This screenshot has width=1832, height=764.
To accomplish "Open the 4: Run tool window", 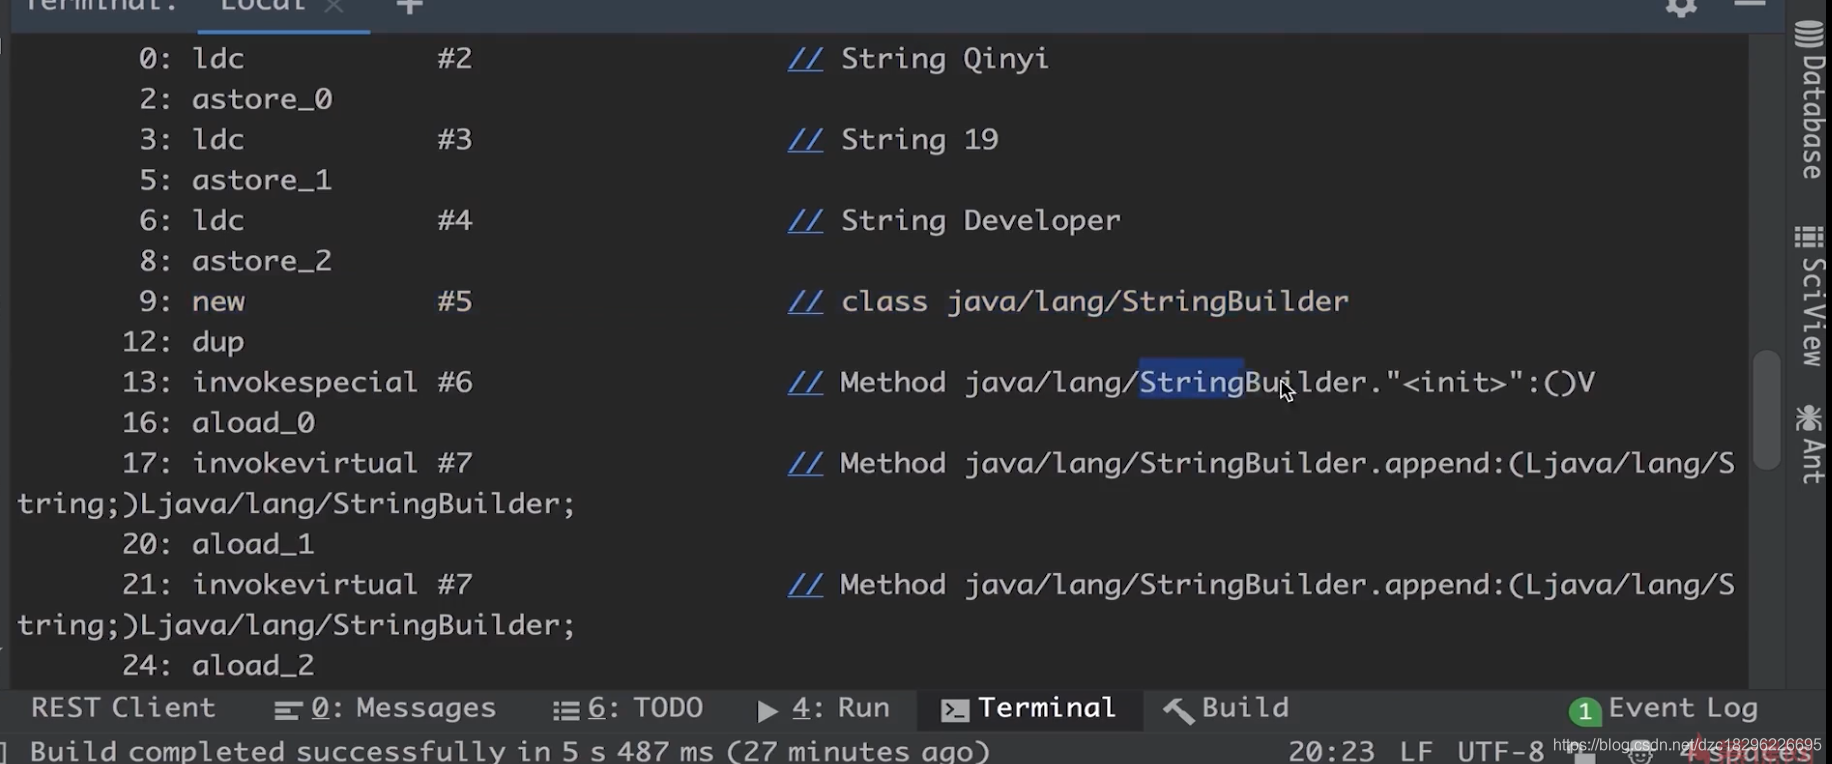I will (823, 709).
